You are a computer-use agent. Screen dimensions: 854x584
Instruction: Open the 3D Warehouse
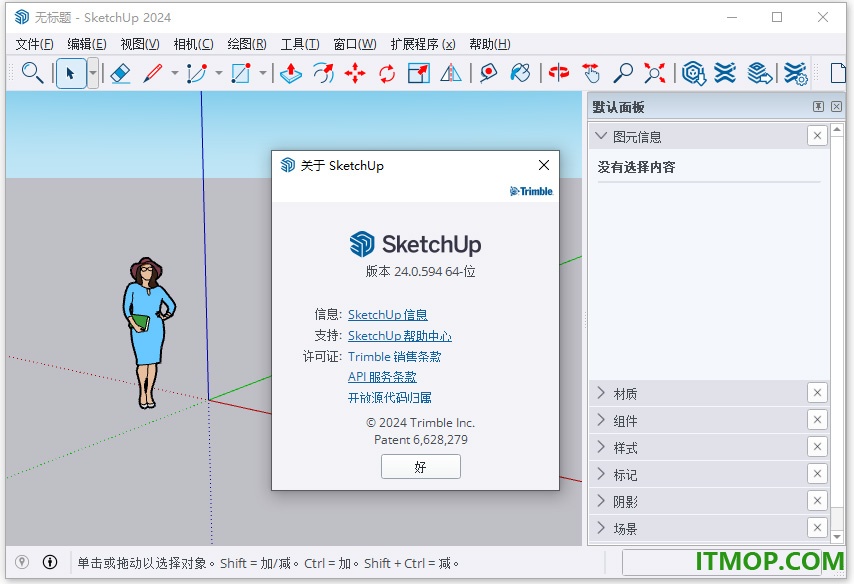pyautogui.click(x=693, y=73)
